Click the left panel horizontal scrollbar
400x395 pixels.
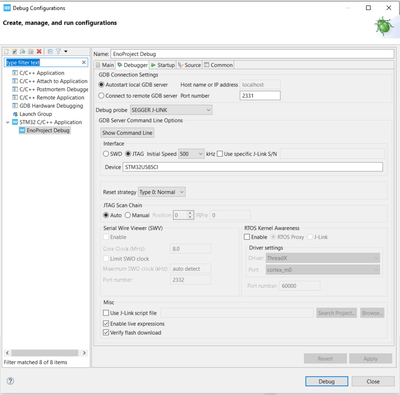pyautogui.click(x=45, y=353)
